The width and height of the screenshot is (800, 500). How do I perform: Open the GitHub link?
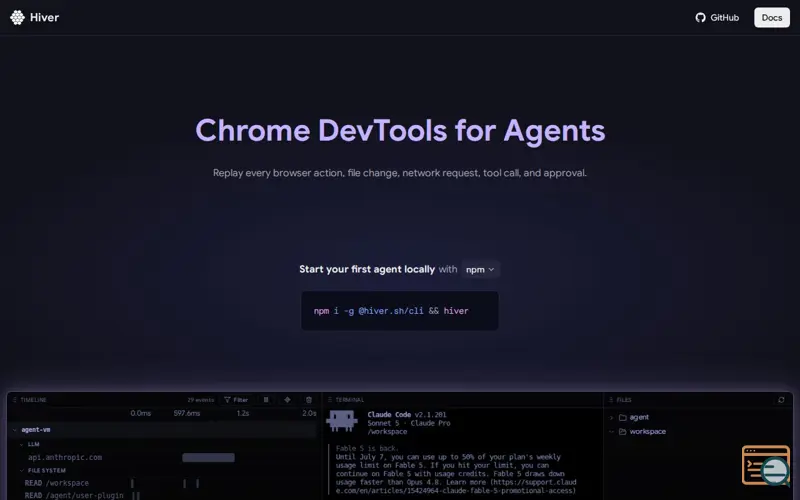click(x=717, y=17)
